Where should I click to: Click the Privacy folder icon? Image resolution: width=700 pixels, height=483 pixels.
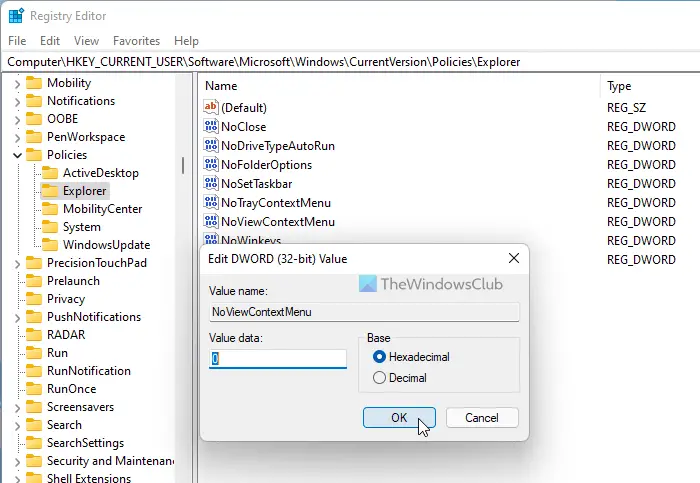34,299
